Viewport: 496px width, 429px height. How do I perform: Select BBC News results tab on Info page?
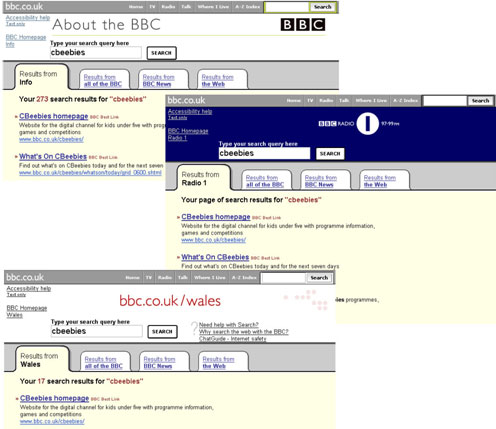pyautogui.click(x=163, y=80)
